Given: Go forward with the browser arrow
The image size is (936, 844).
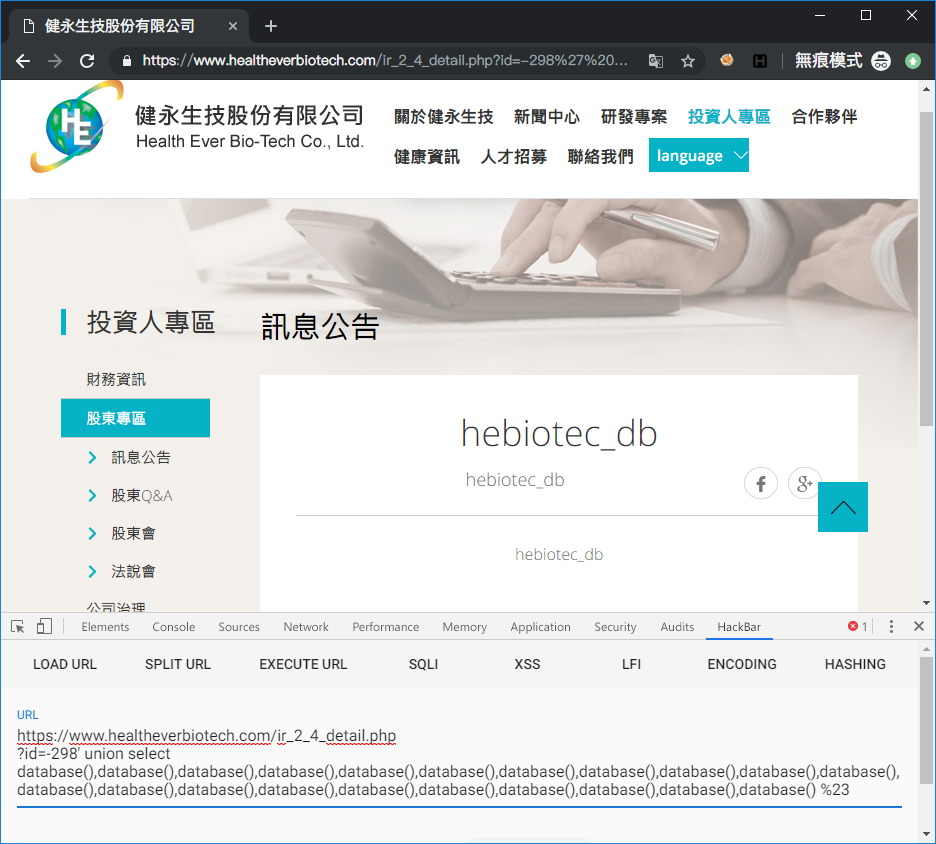Looking at the screenshot, I should [55, 61].
